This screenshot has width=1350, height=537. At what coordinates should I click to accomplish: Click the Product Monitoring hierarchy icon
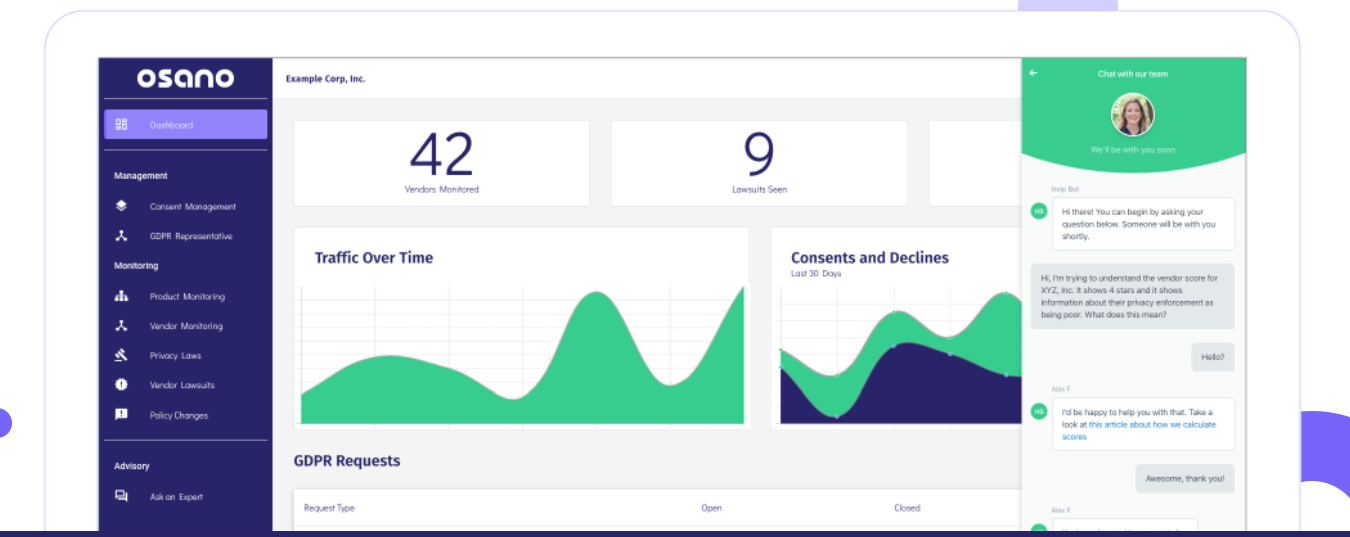(121, 296)
